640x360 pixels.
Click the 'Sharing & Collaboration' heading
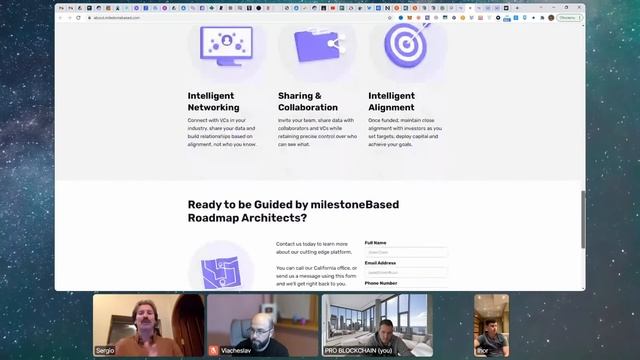tap(308, 102)
